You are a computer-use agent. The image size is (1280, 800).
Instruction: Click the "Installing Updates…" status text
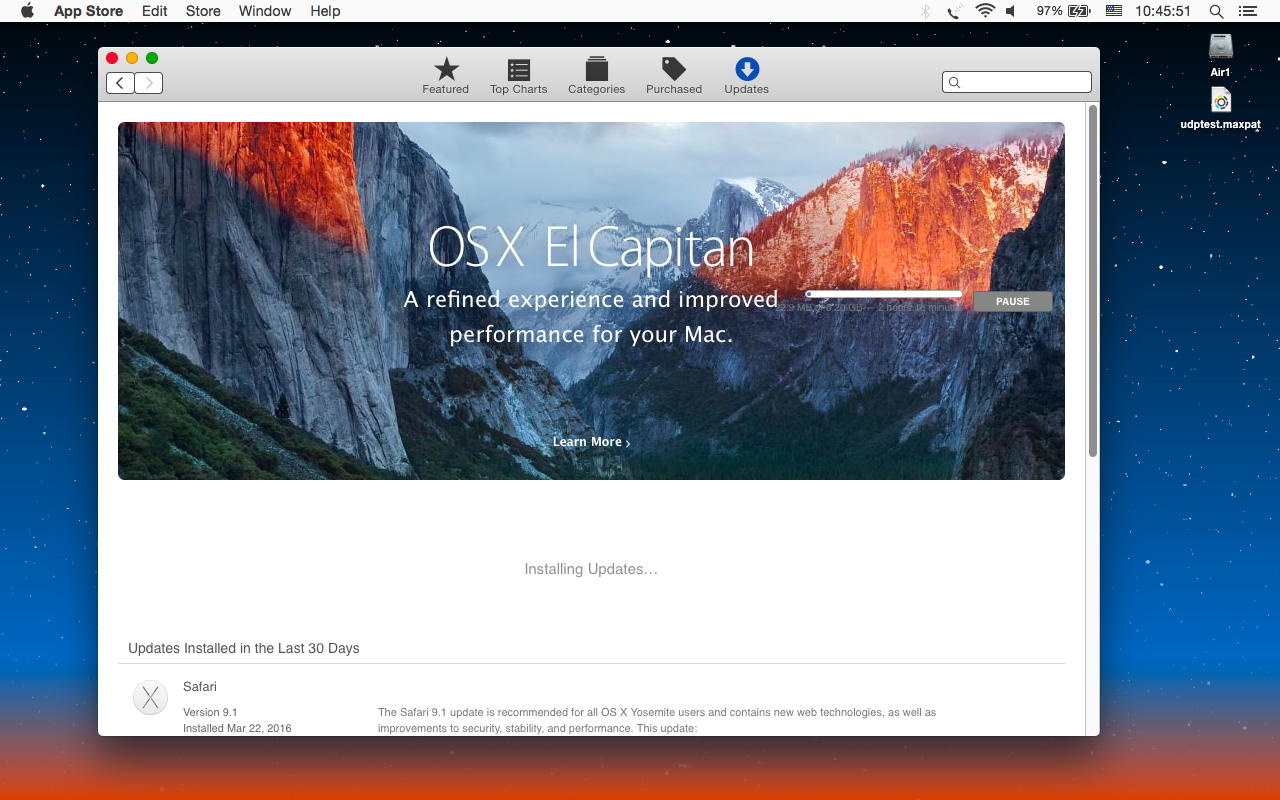pyautogui.click(x=591, y=569)
